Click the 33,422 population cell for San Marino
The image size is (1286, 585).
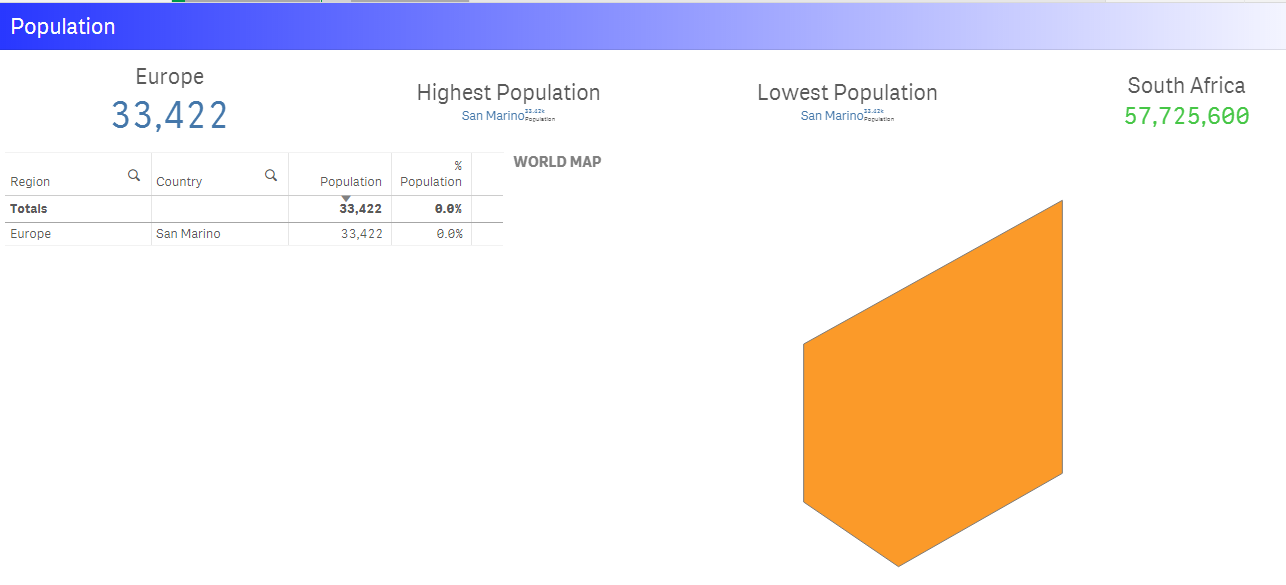(x=361, y=234)
